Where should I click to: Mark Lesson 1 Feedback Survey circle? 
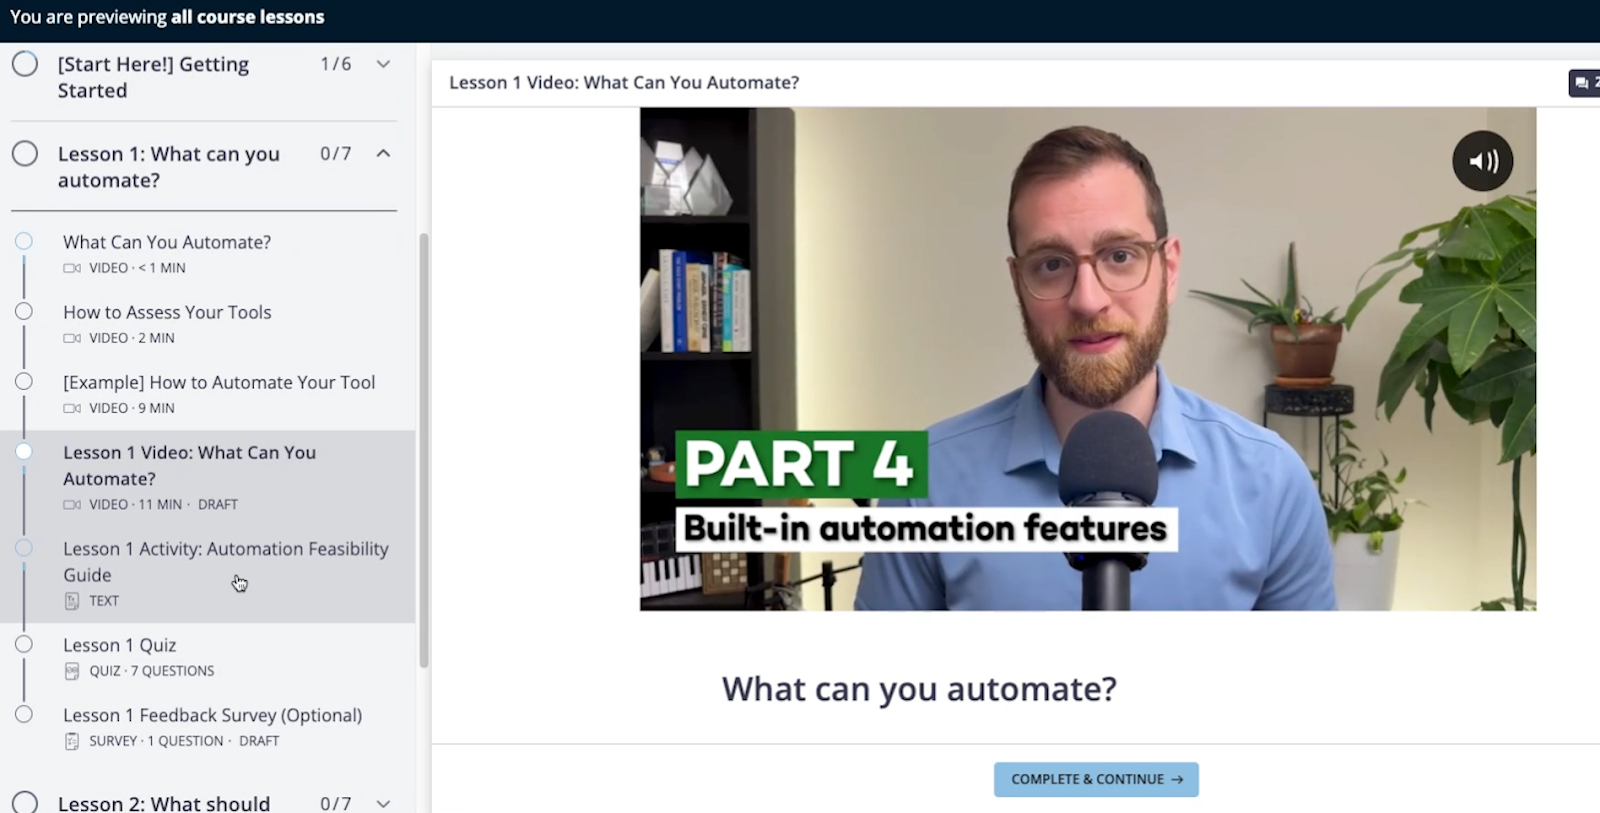point(24,714)
